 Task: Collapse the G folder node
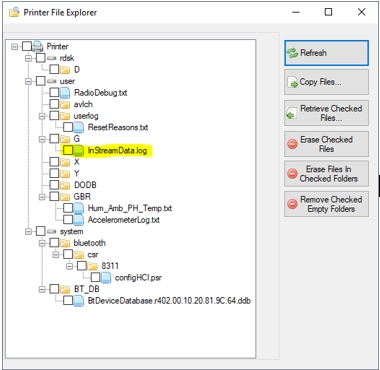(x=42, y=139)
